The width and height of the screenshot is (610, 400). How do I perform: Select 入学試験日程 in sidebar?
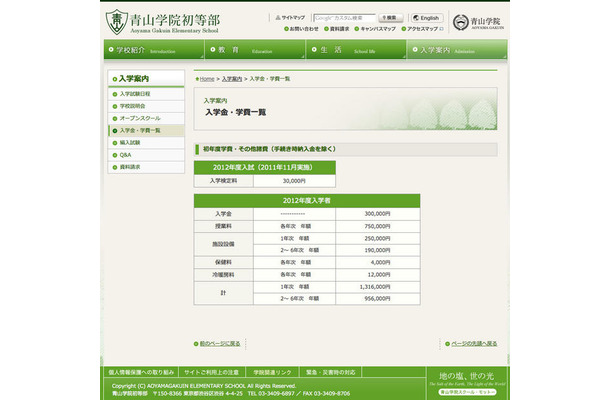(x=146, y=94)
